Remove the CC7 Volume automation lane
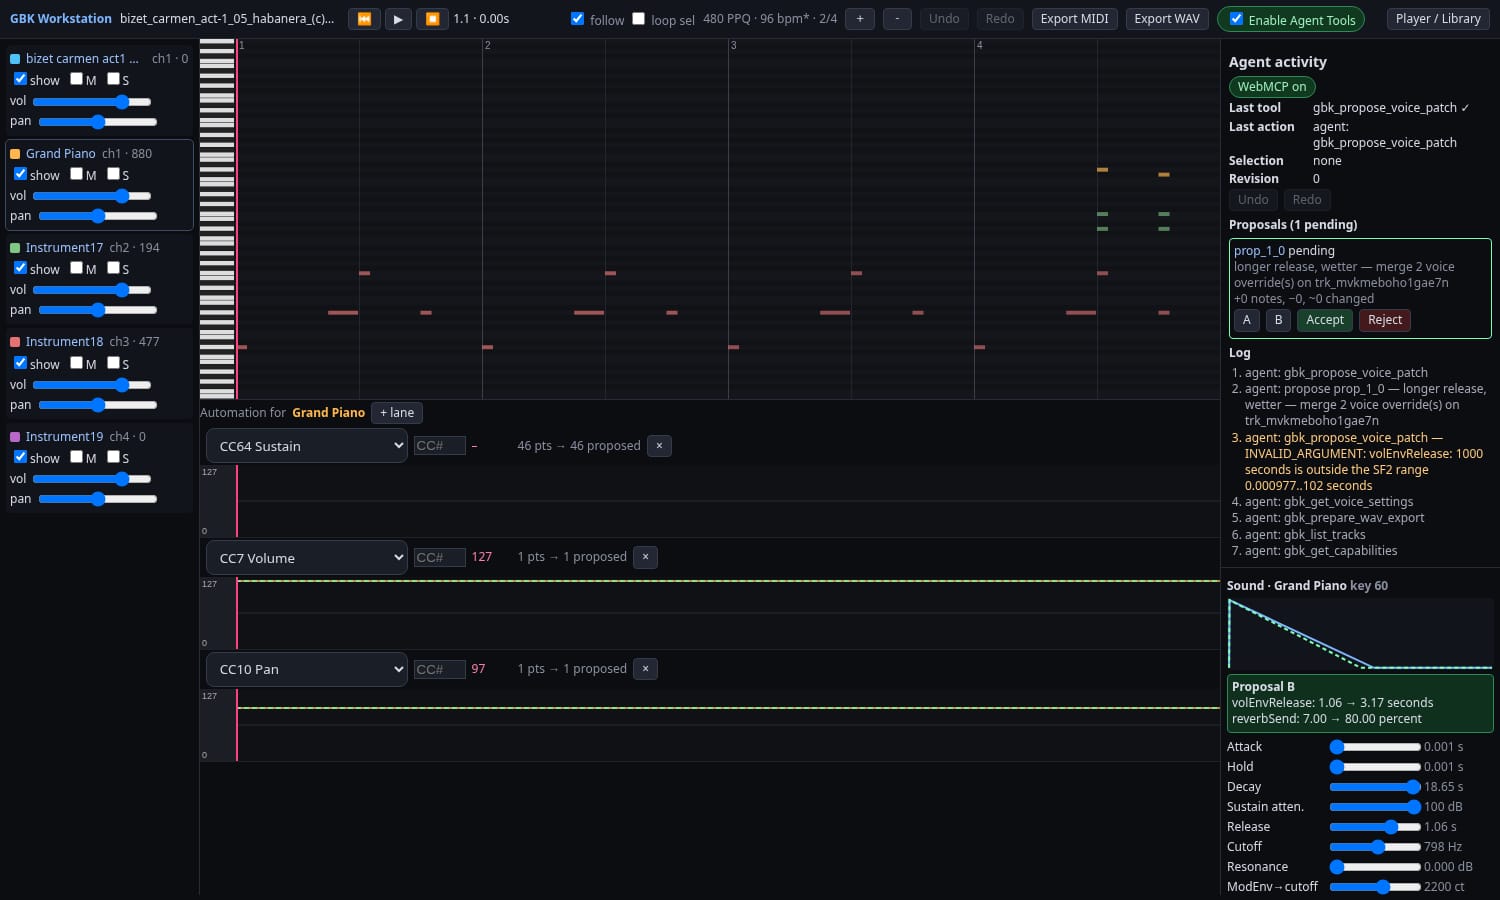The width and height of the screenshot is (1500, 900). pyautogui.click(x=646, y=557)
